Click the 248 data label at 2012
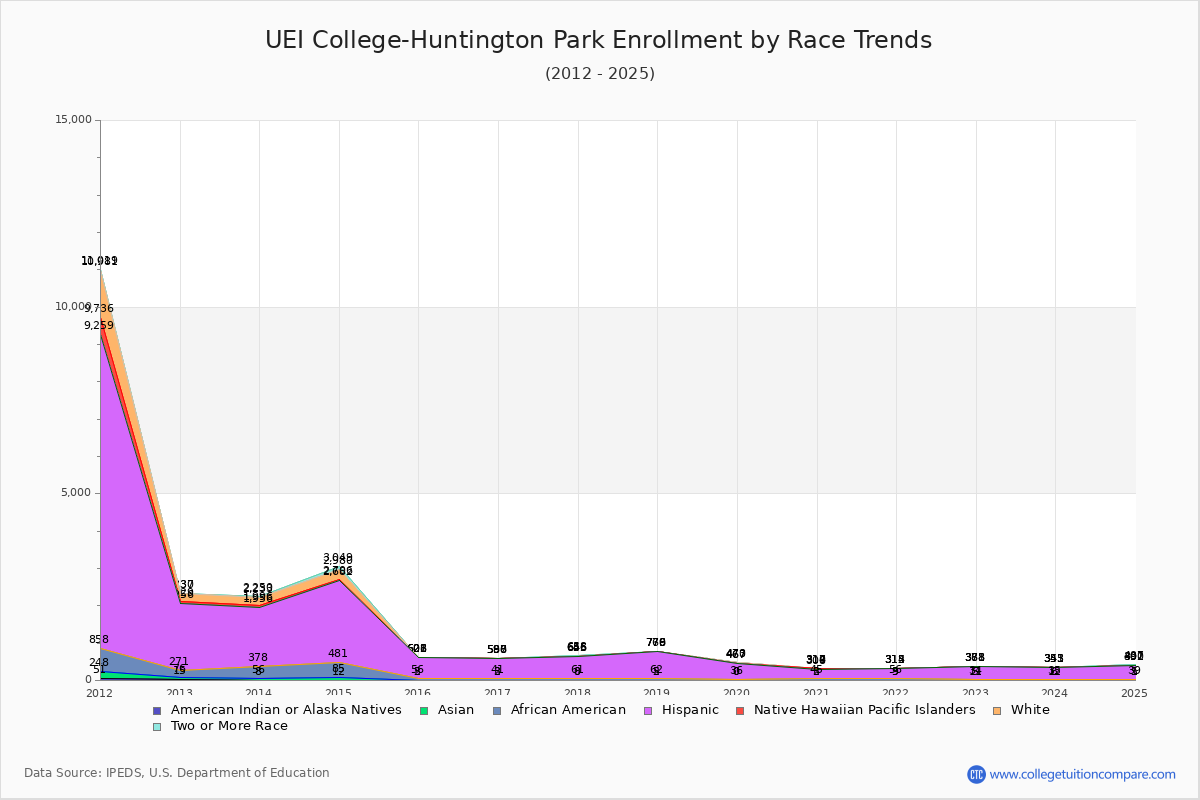Screen dimensions: 1200x800 point(99,663)
